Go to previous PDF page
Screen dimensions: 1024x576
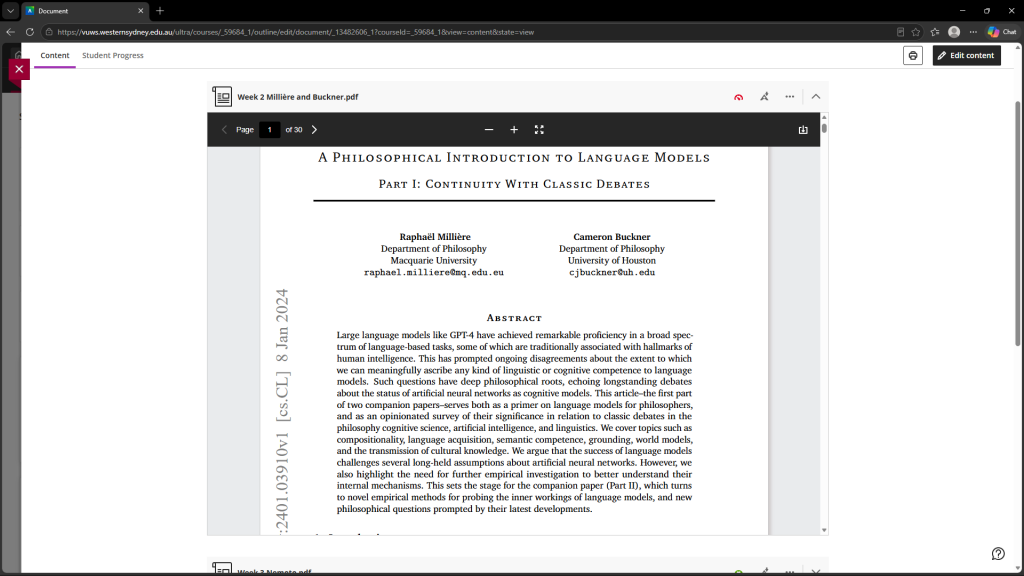click(x=224, y=130)
